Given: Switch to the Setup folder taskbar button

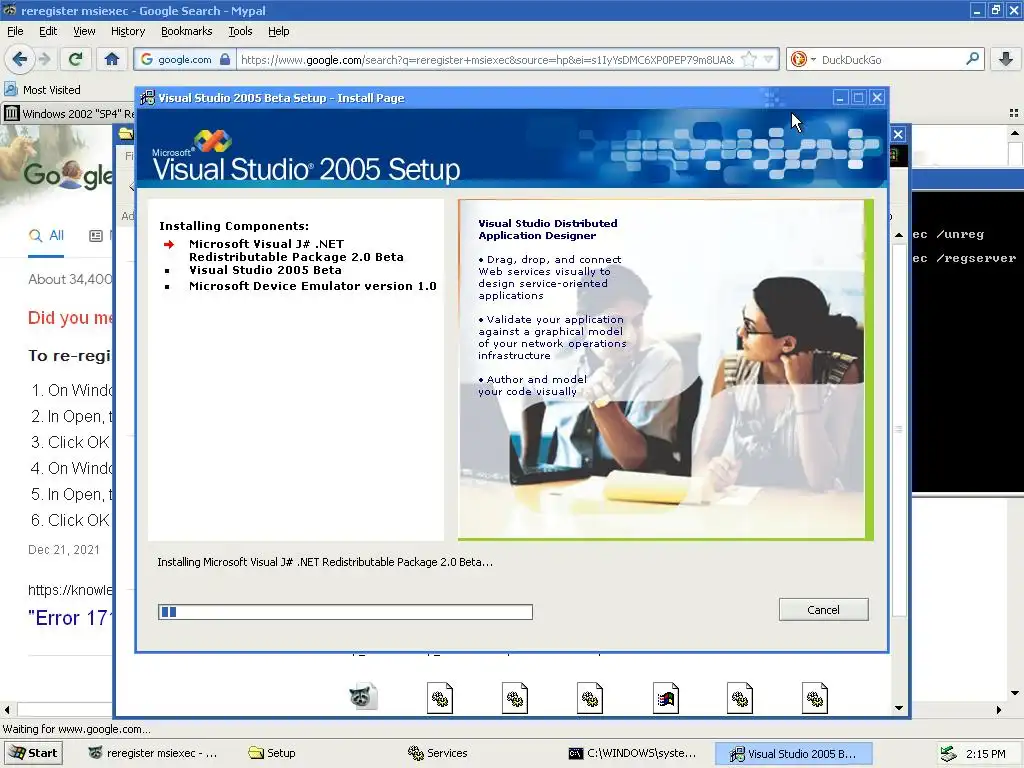Looking at the screenshot, I should 273,753.
